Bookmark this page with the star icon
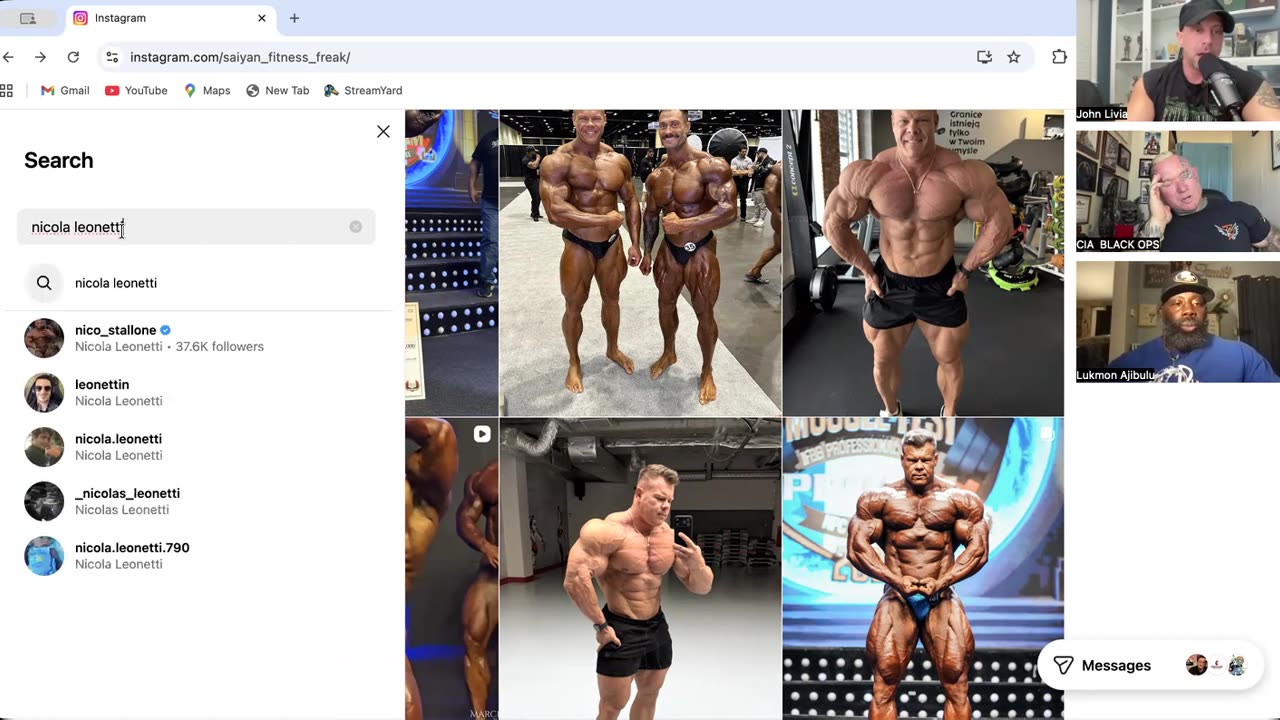Image resolution: width=1280 pixels, height=720 pixels. click(1014, 57)
